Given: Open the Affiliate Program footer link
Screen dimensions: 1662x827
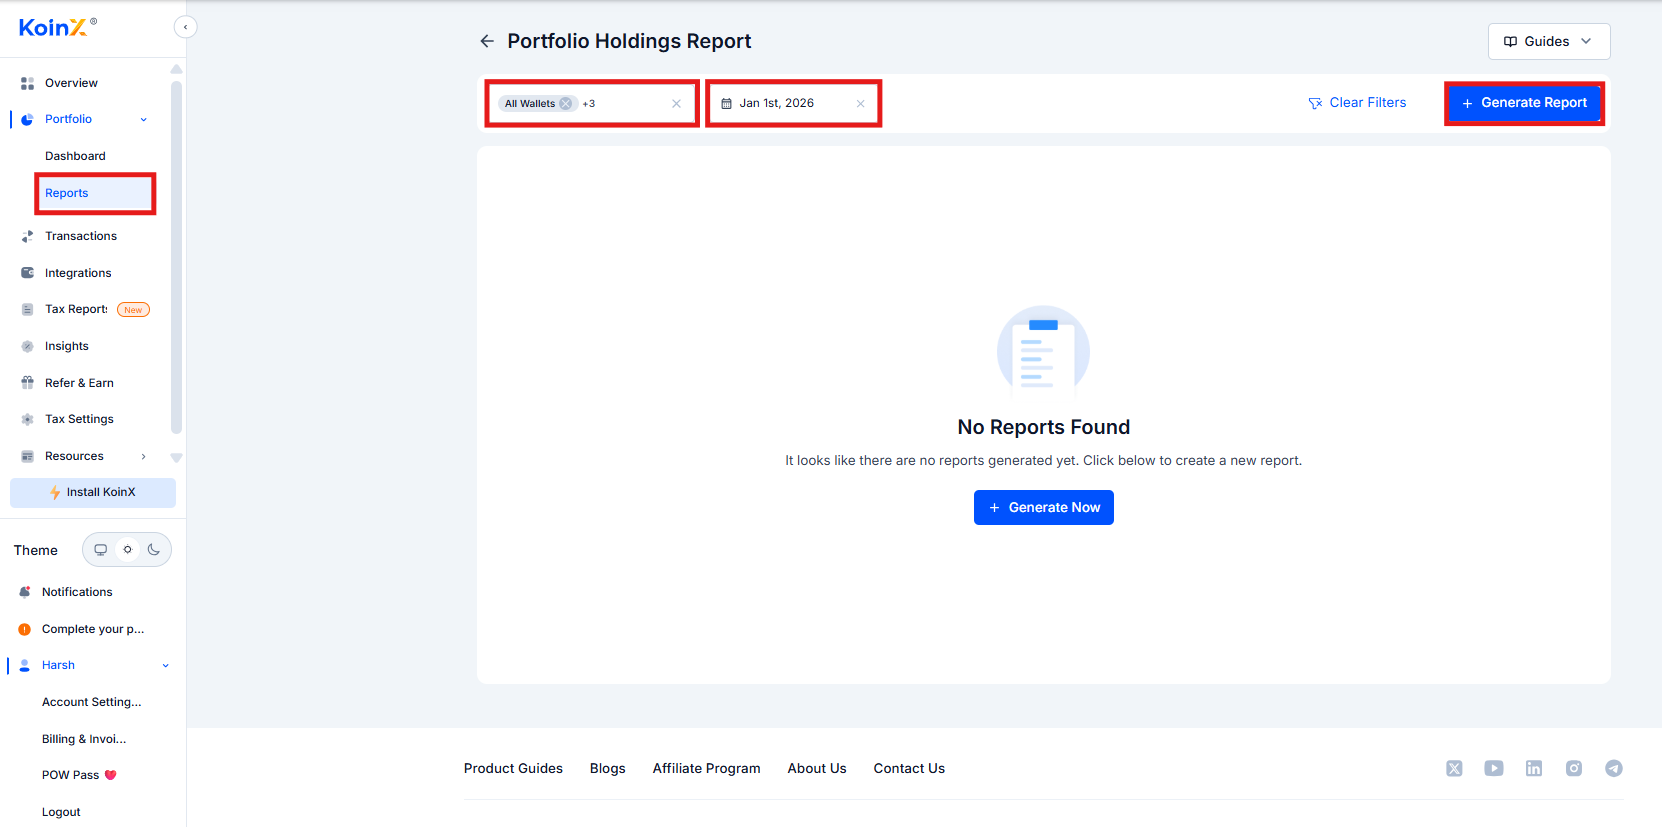Looking at the screenshot, I should click(707, 768).
